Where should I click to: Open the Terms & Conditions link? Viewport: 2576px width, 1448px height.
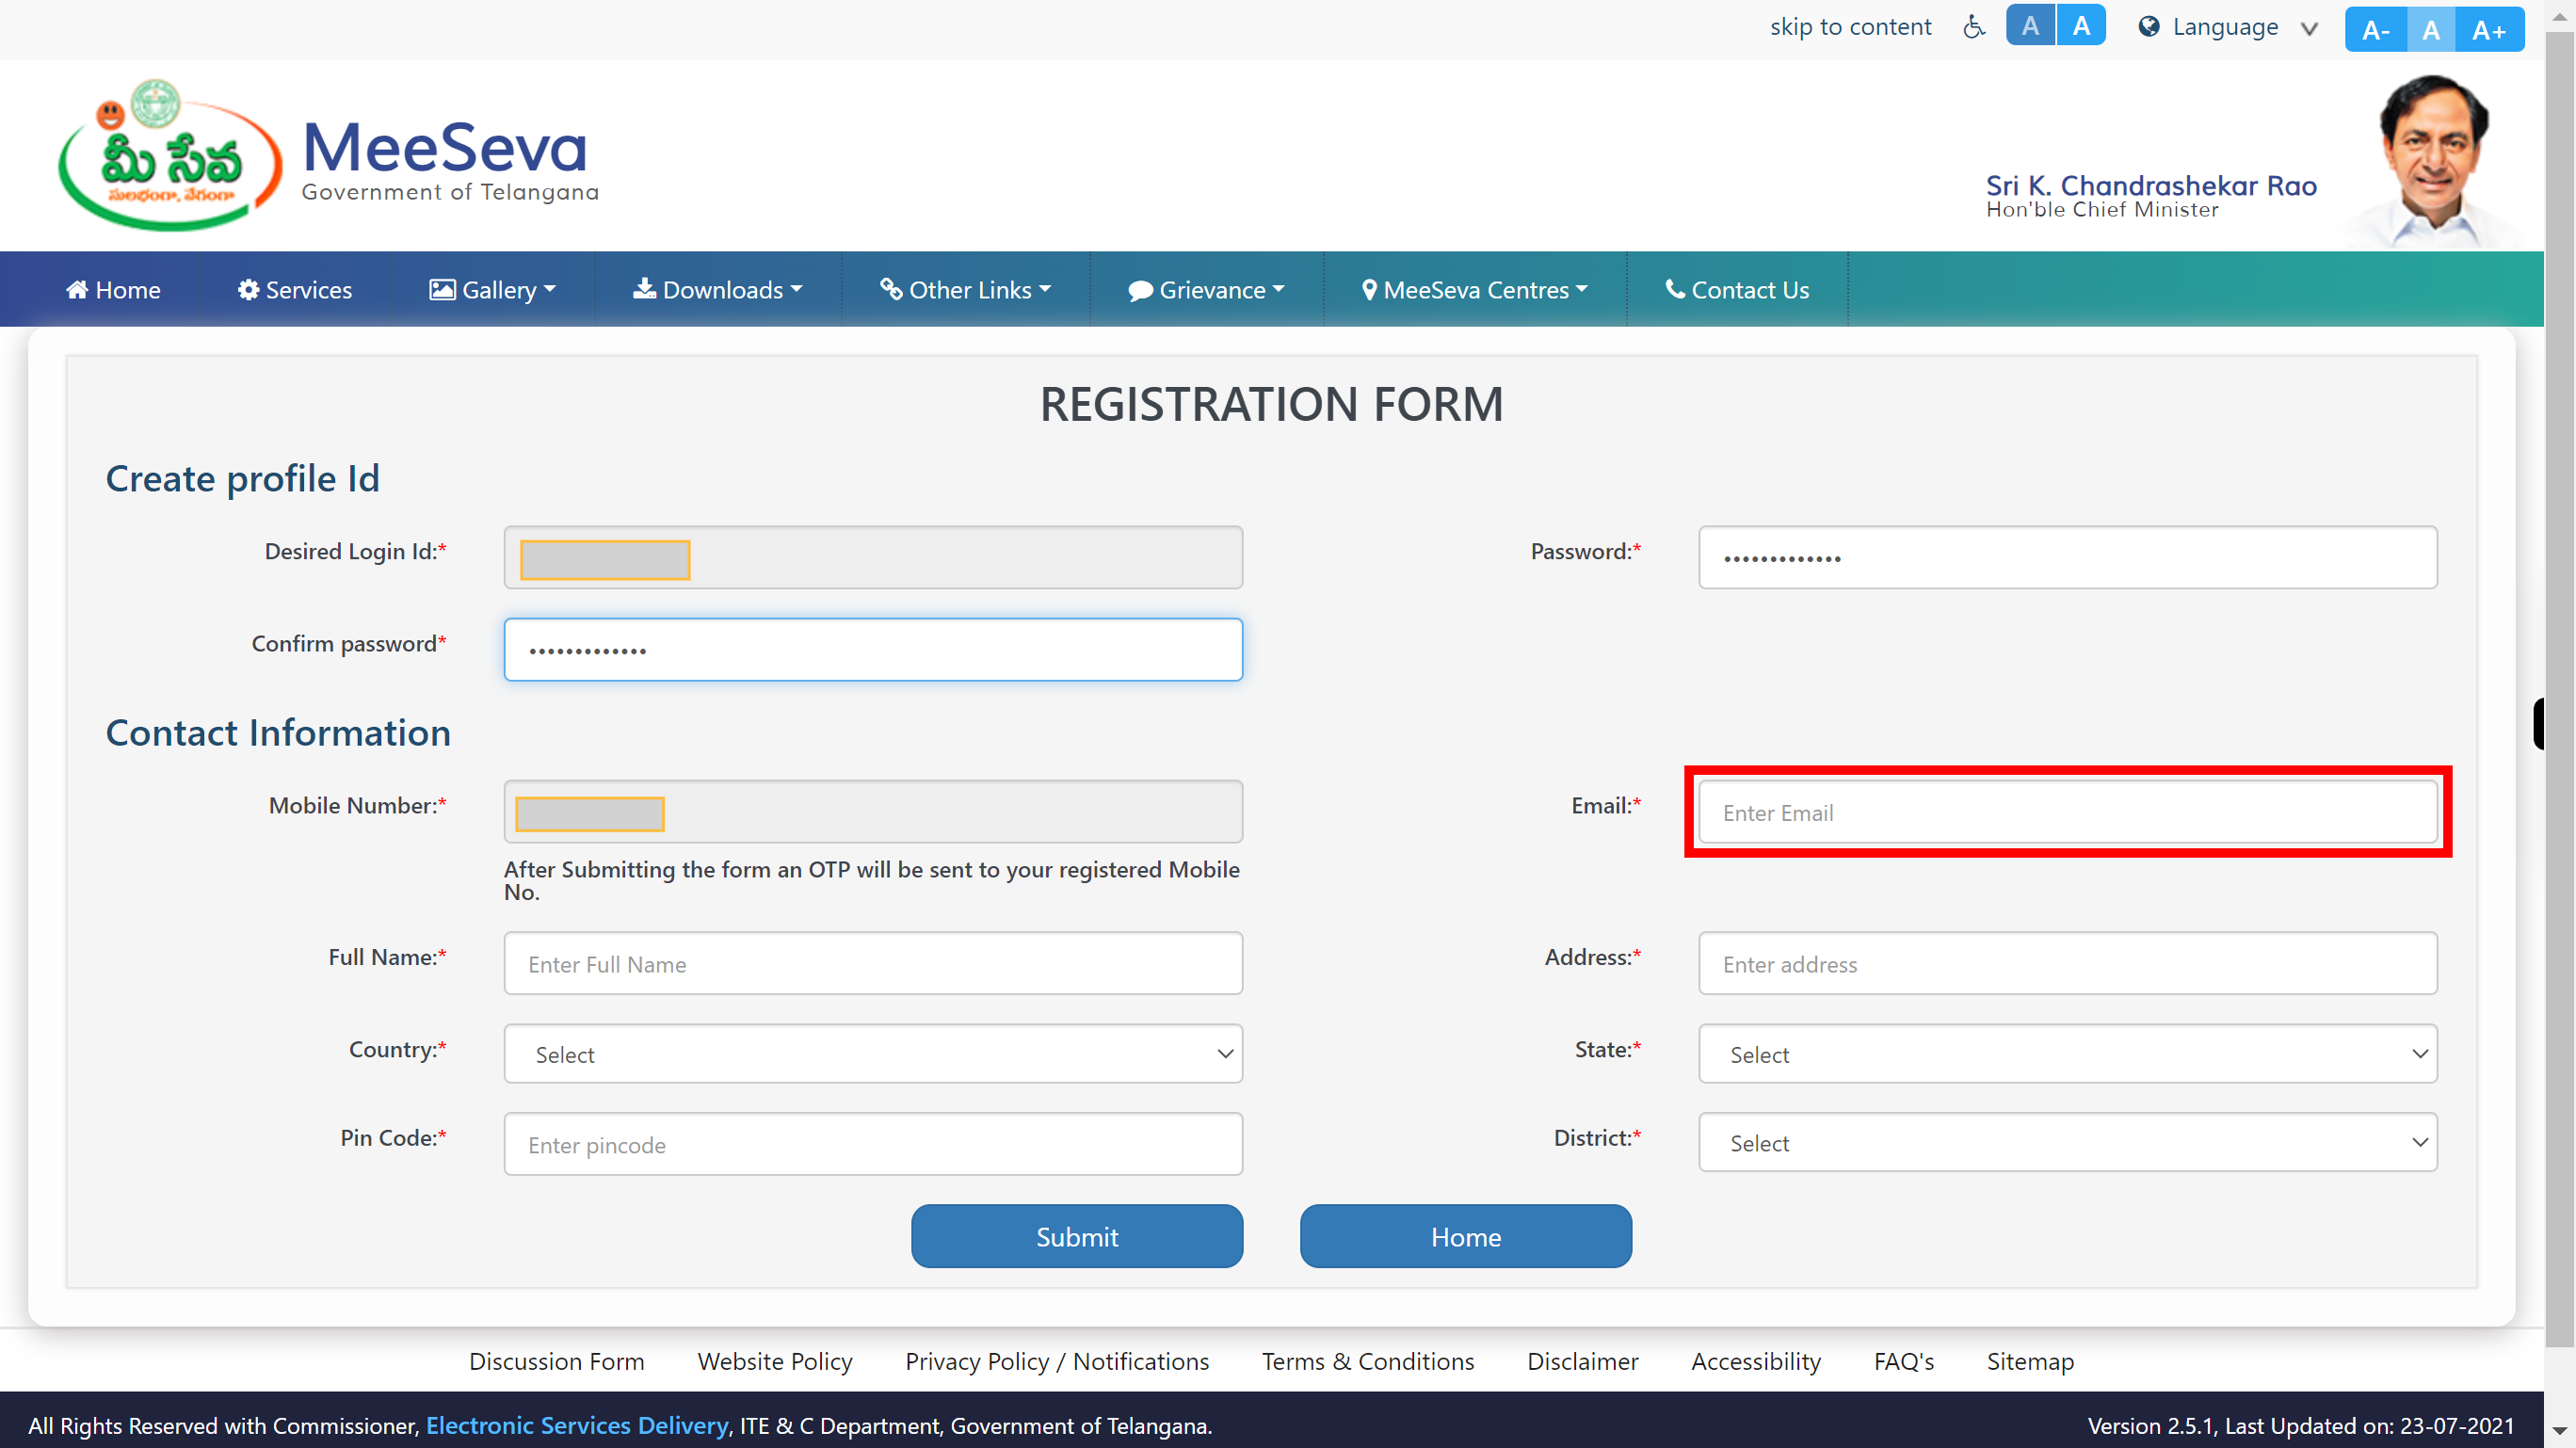pos(1368,1362)
